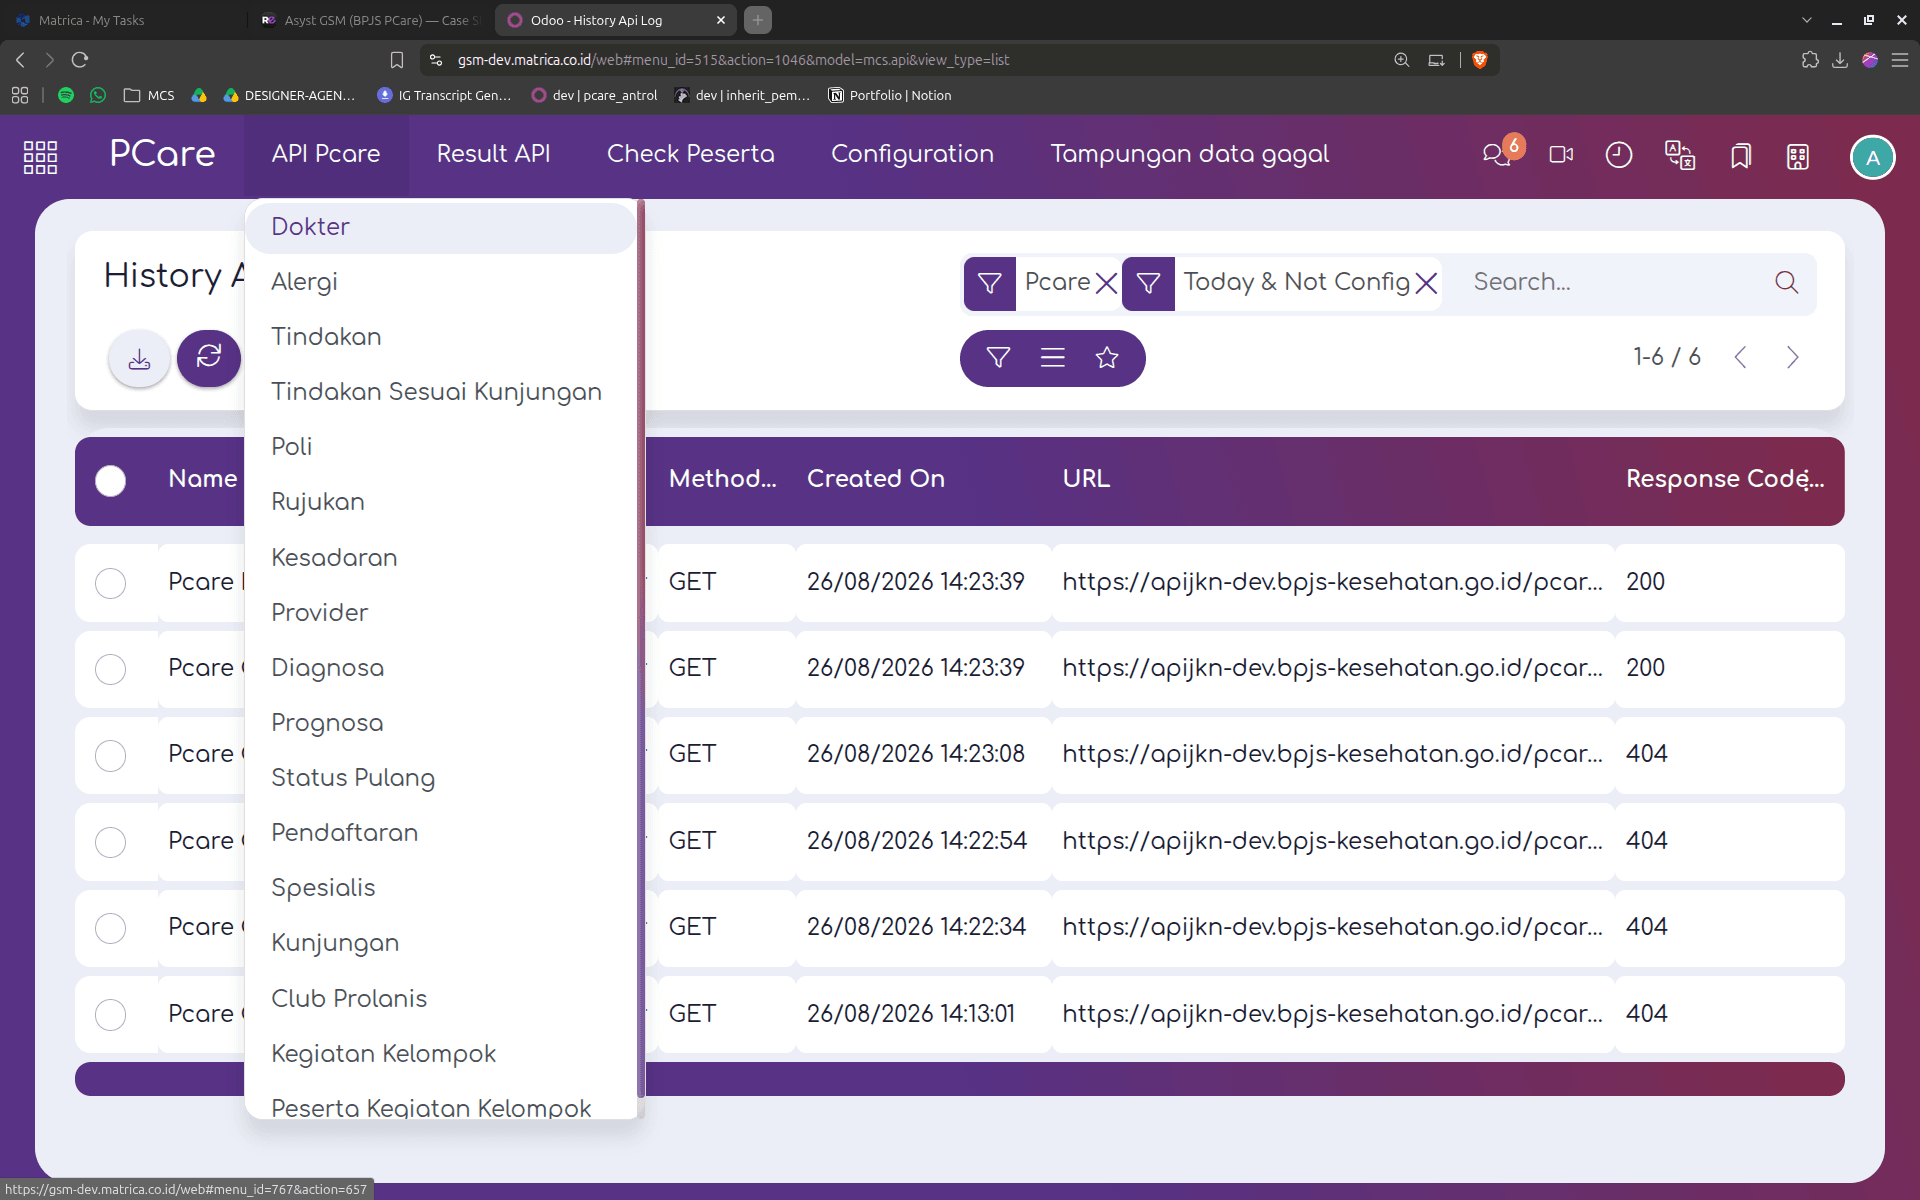The image size is (1920, 1200).
Task: Open a new browser tab
Action: coord(758,20)
